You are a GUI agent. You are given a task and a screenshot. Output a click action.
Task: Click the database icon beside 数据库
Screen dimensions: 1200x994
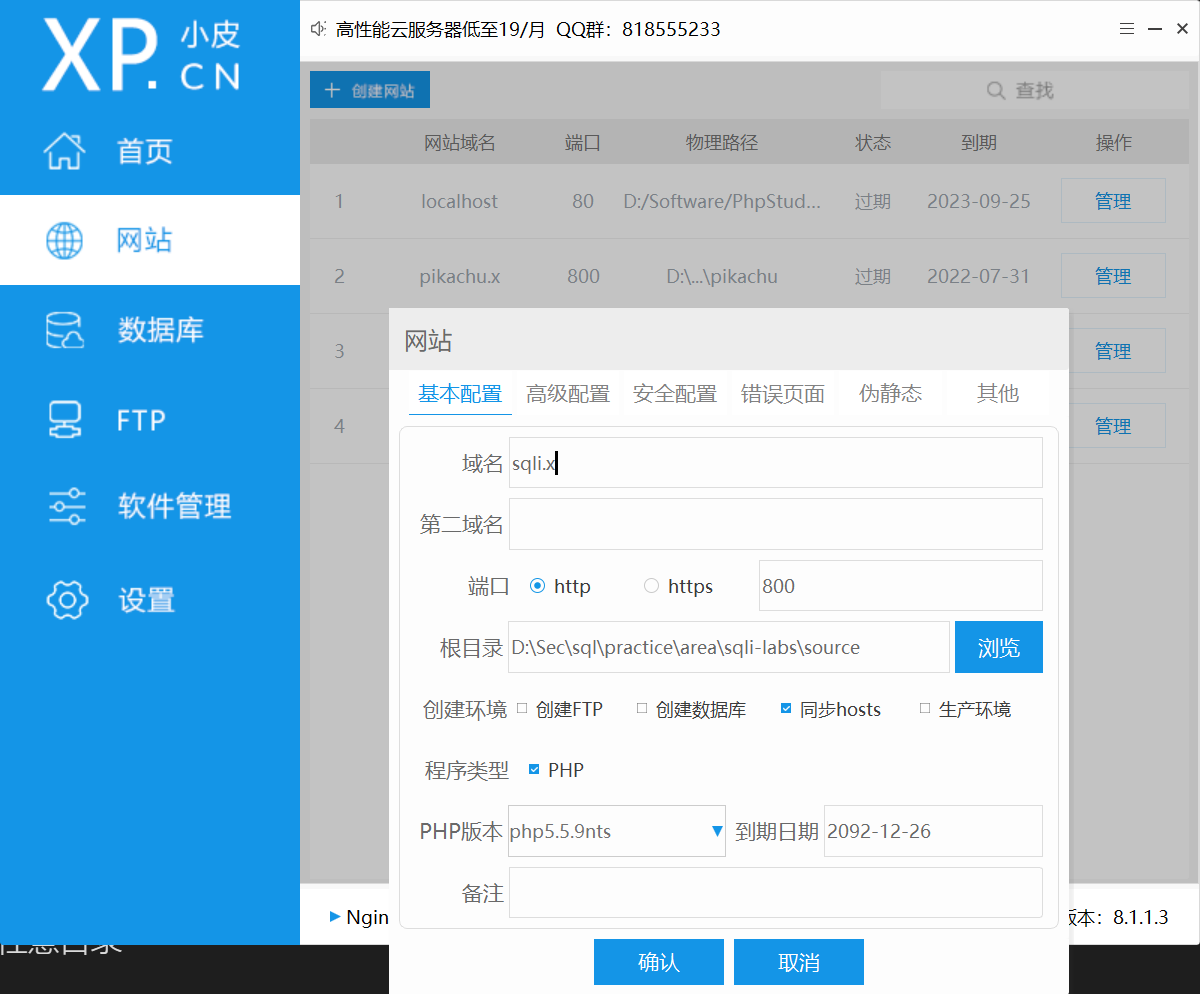point(65,330)
